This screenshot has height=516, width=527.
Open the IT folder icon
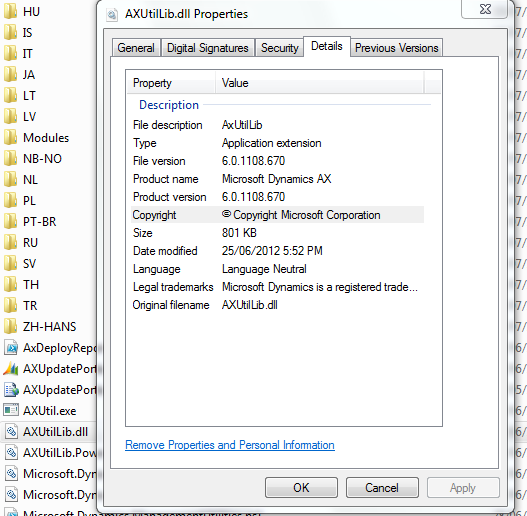click(x=10, y=54)
